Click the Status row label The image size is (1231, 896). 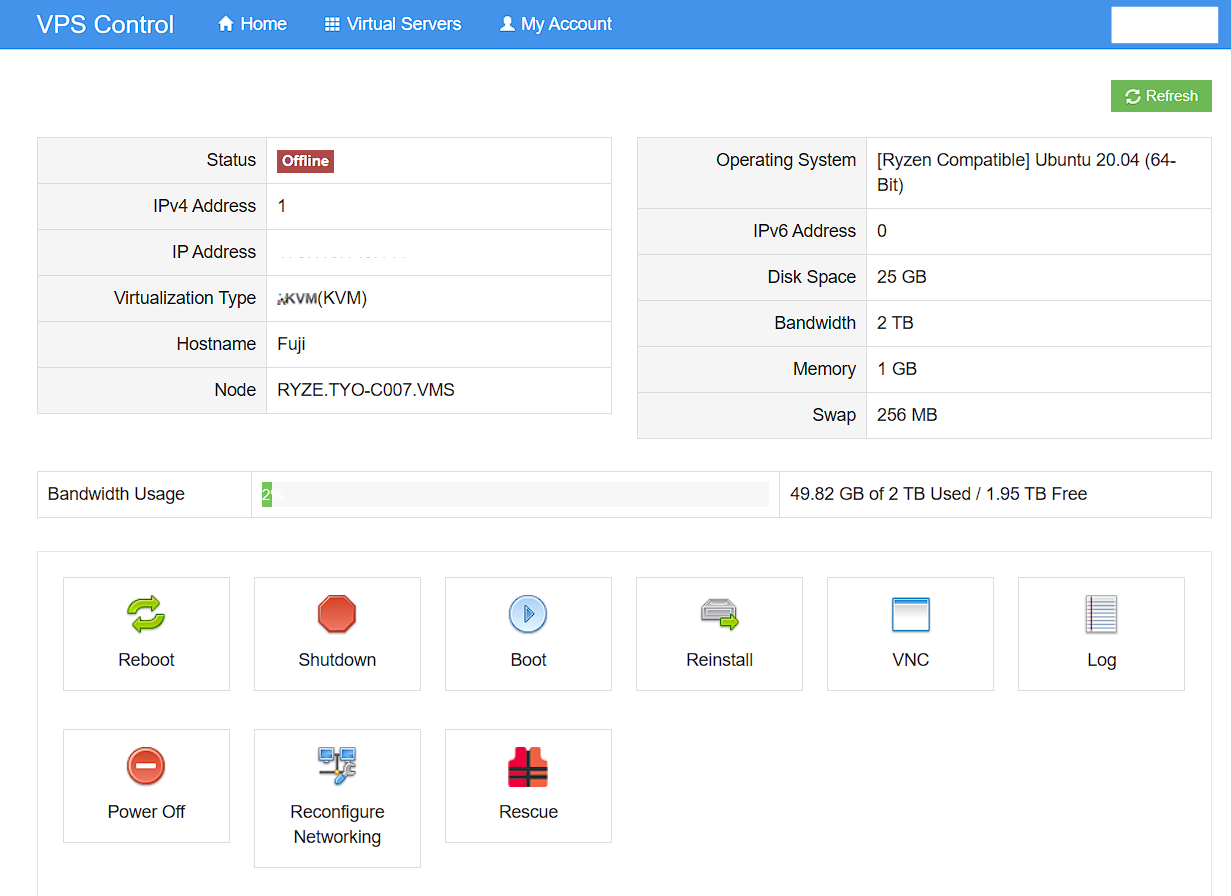click(231, 160)
